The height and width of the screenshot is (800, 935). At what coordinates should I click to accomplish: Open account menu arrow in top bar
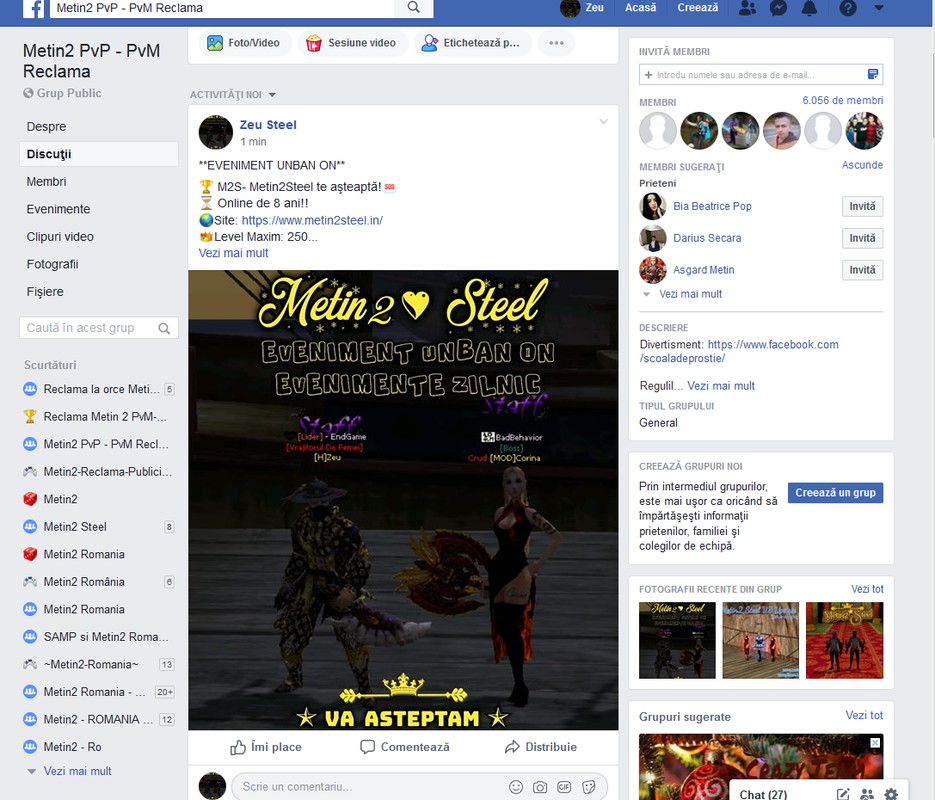point(879,8)
